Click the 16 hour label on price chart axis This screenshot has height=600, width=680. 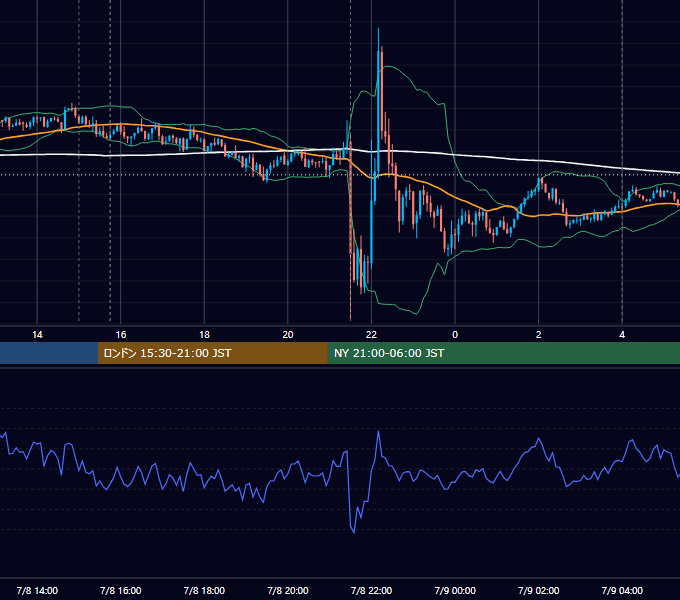pos(121,335)
